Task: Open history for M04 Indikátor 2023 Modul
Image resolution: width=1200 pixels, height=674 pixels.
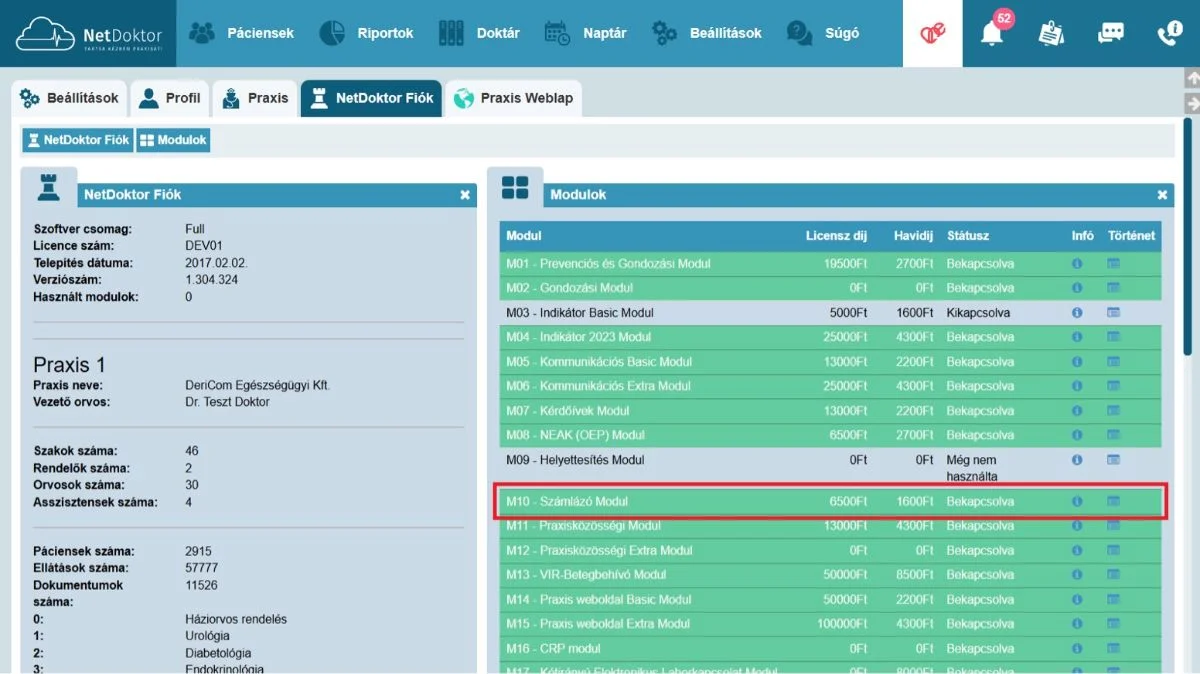Action: (x=1113, y=337)
